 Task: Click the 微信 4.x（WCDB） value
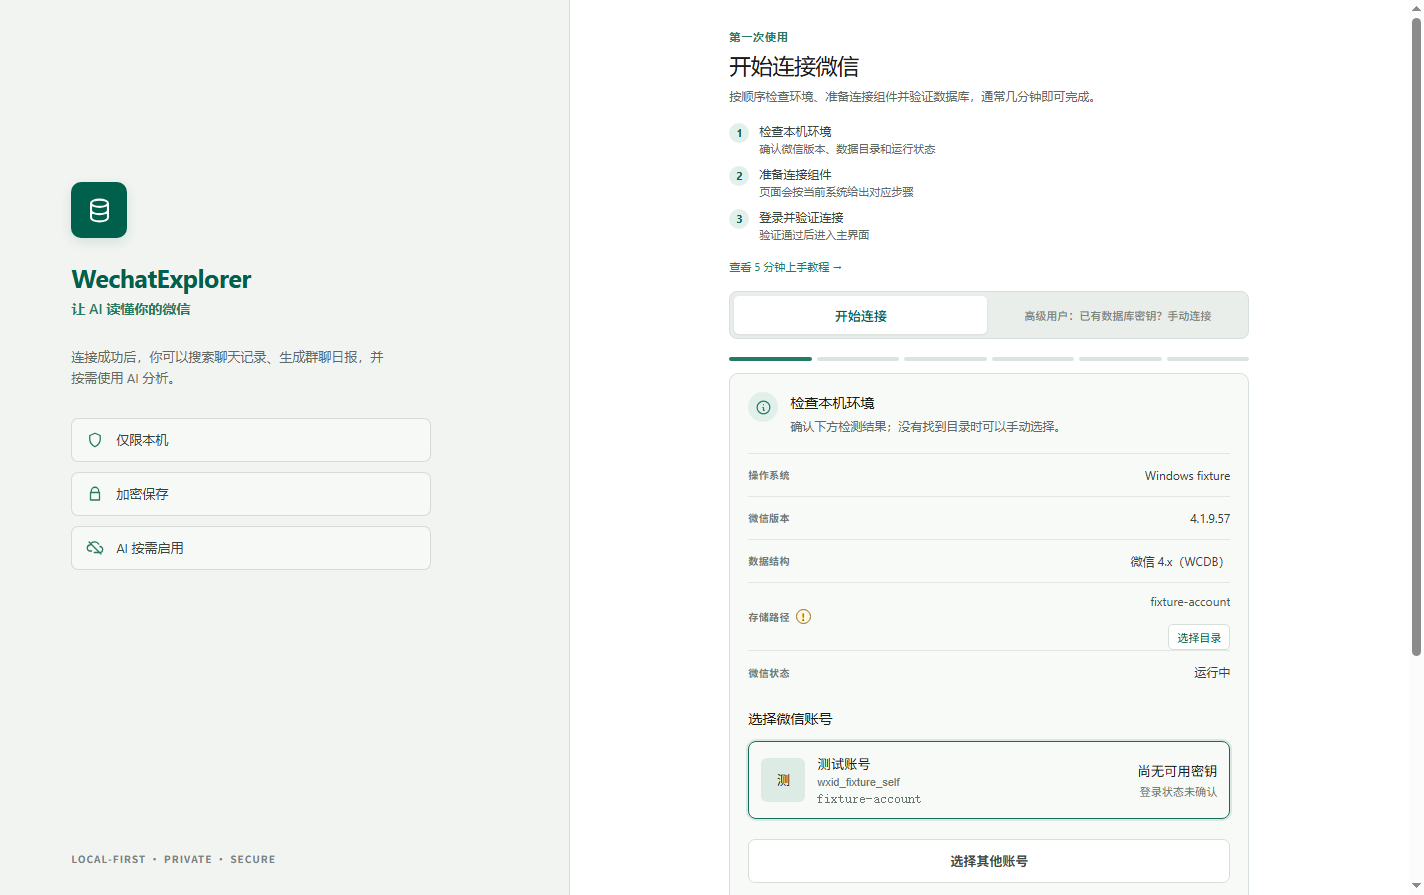pos(1180,562)
